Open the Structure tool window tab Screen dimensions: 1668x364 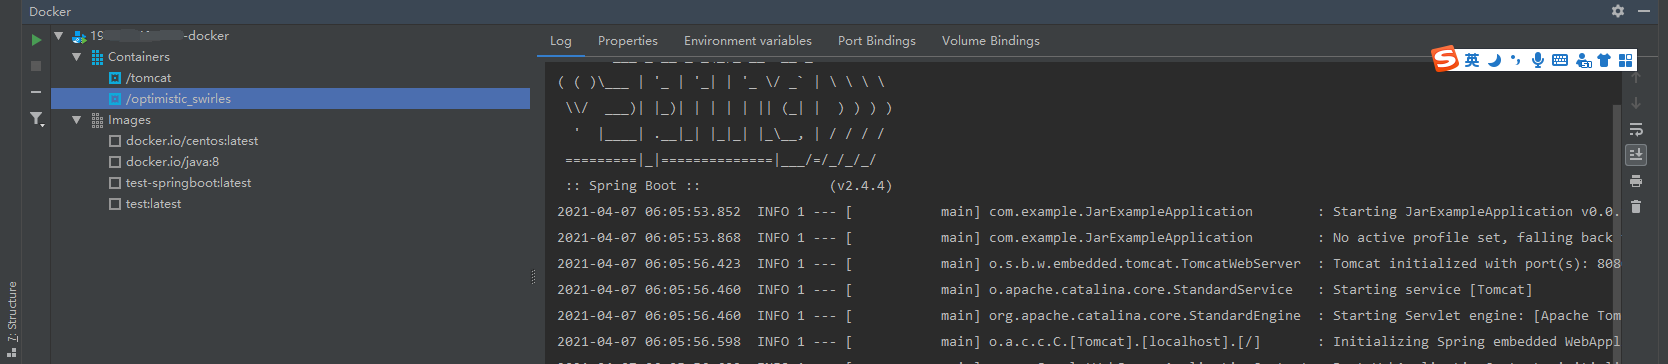[x=12, y=318]
